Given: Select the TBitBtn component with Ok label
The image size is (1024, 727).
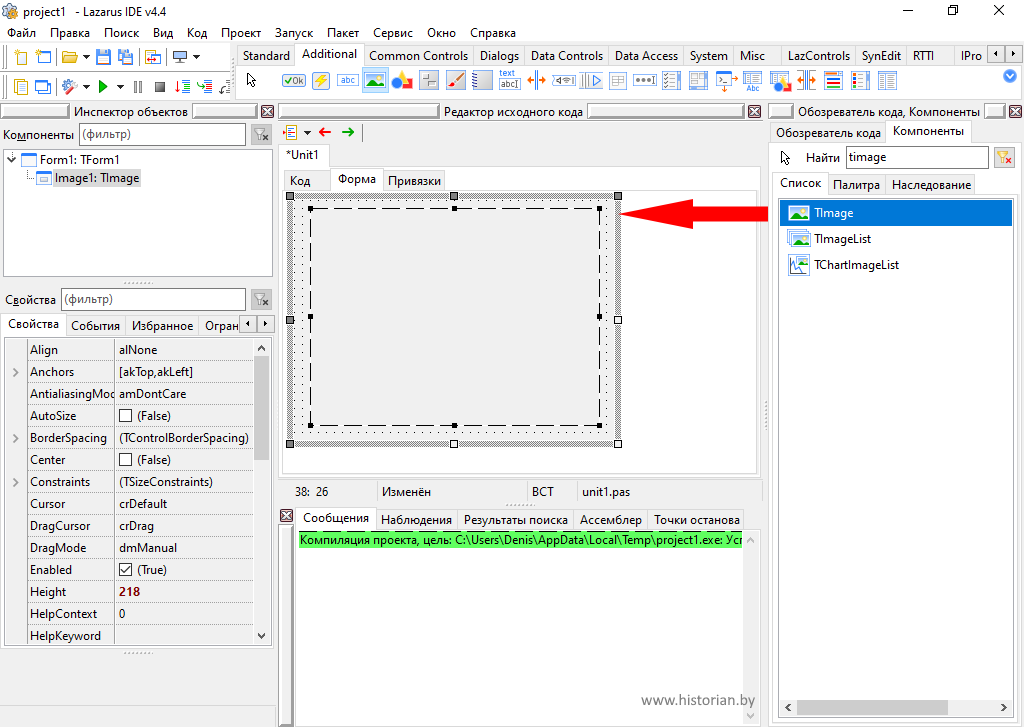Looking at the screenshot, I should coord(294,81).
